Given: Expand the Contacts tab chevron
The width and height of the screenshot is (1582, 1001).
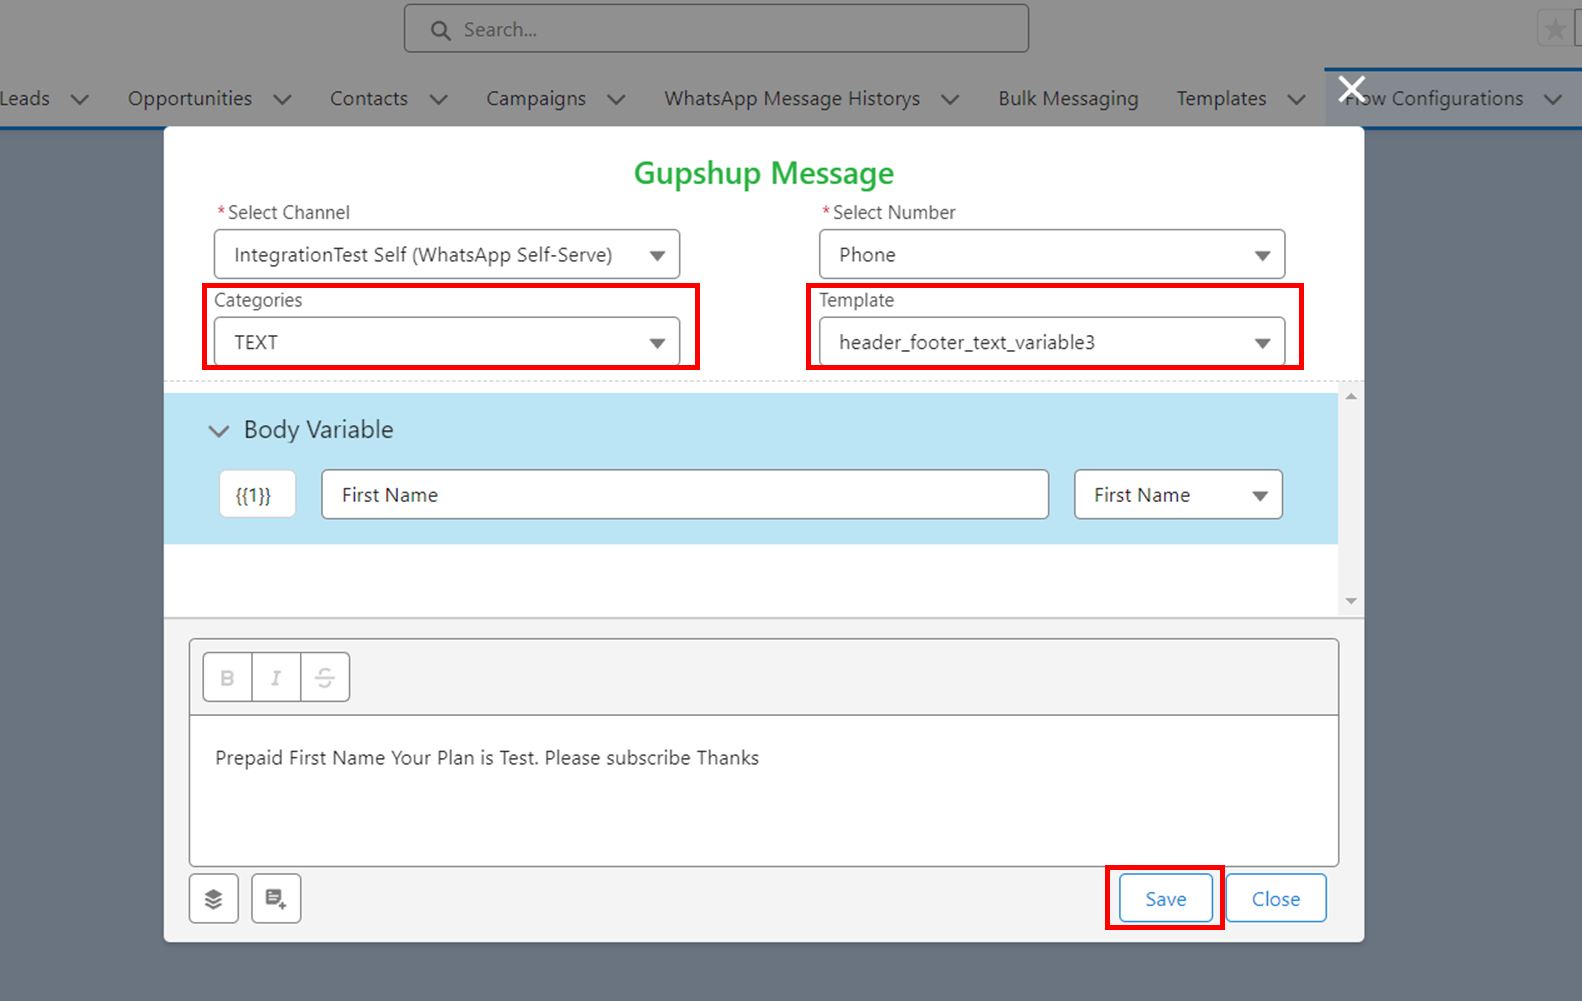Looking at the screenshot, I should pos(439,99).
